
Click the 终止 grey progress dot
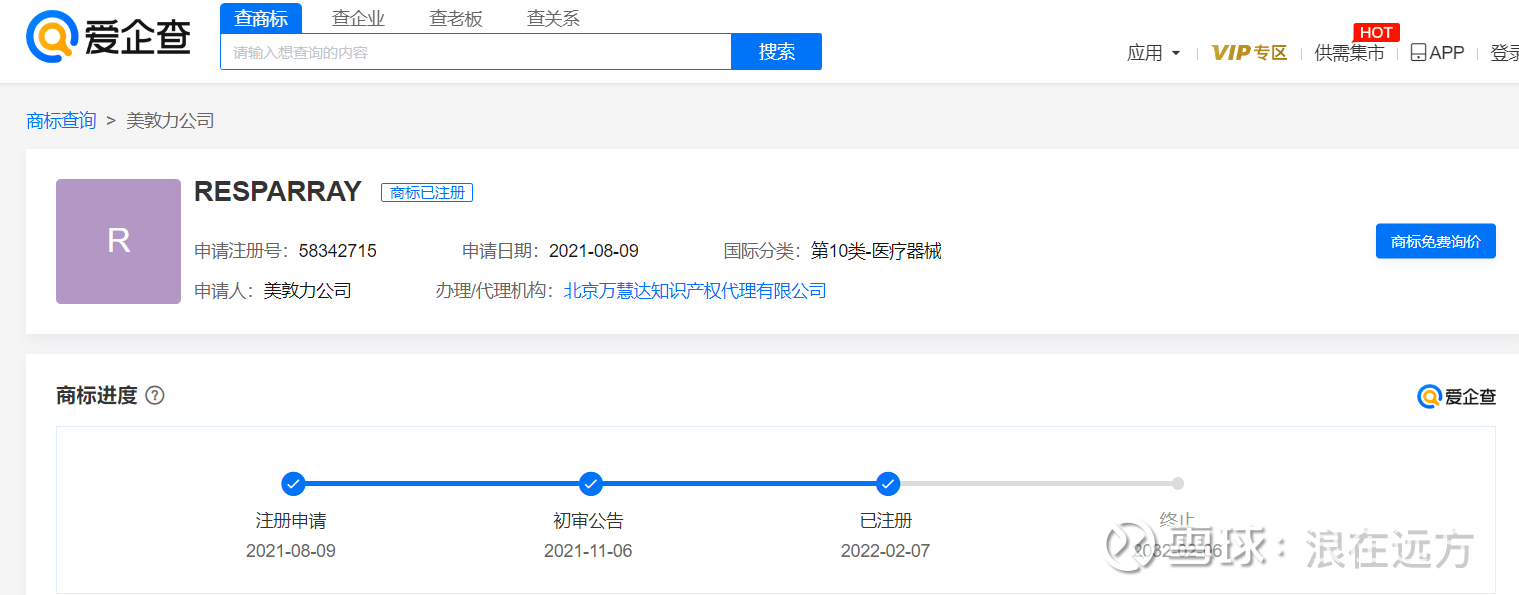(1178, 484)
